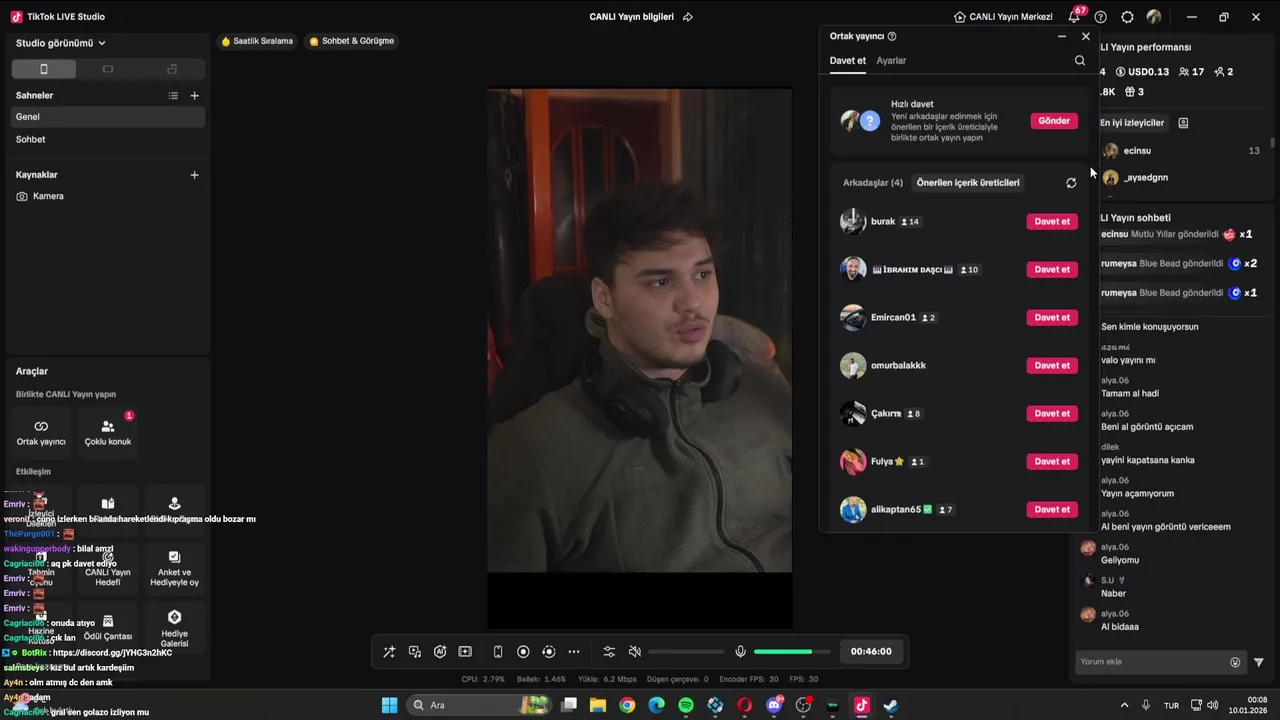Open the scene list view icon
Screen dimensions: 1280x720
pyautogui.click(x=173, y=96)
